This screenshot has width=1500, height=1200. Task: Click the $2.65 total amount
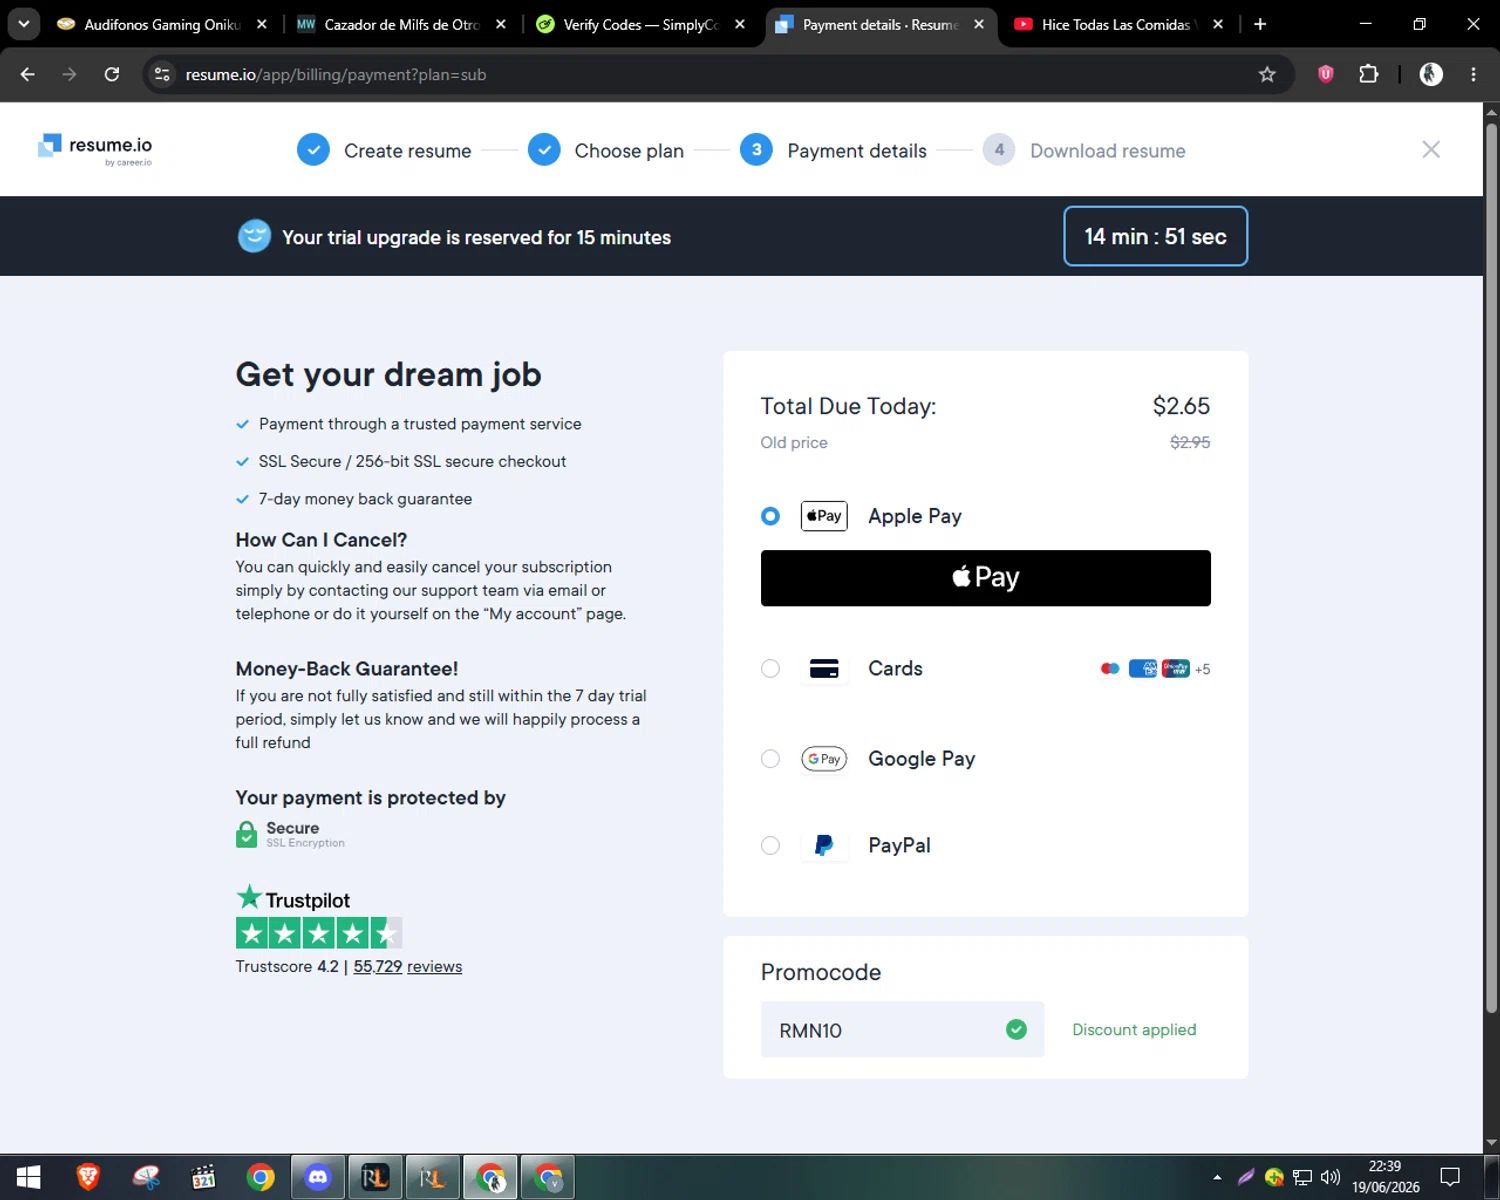(x=1181, y=406)
